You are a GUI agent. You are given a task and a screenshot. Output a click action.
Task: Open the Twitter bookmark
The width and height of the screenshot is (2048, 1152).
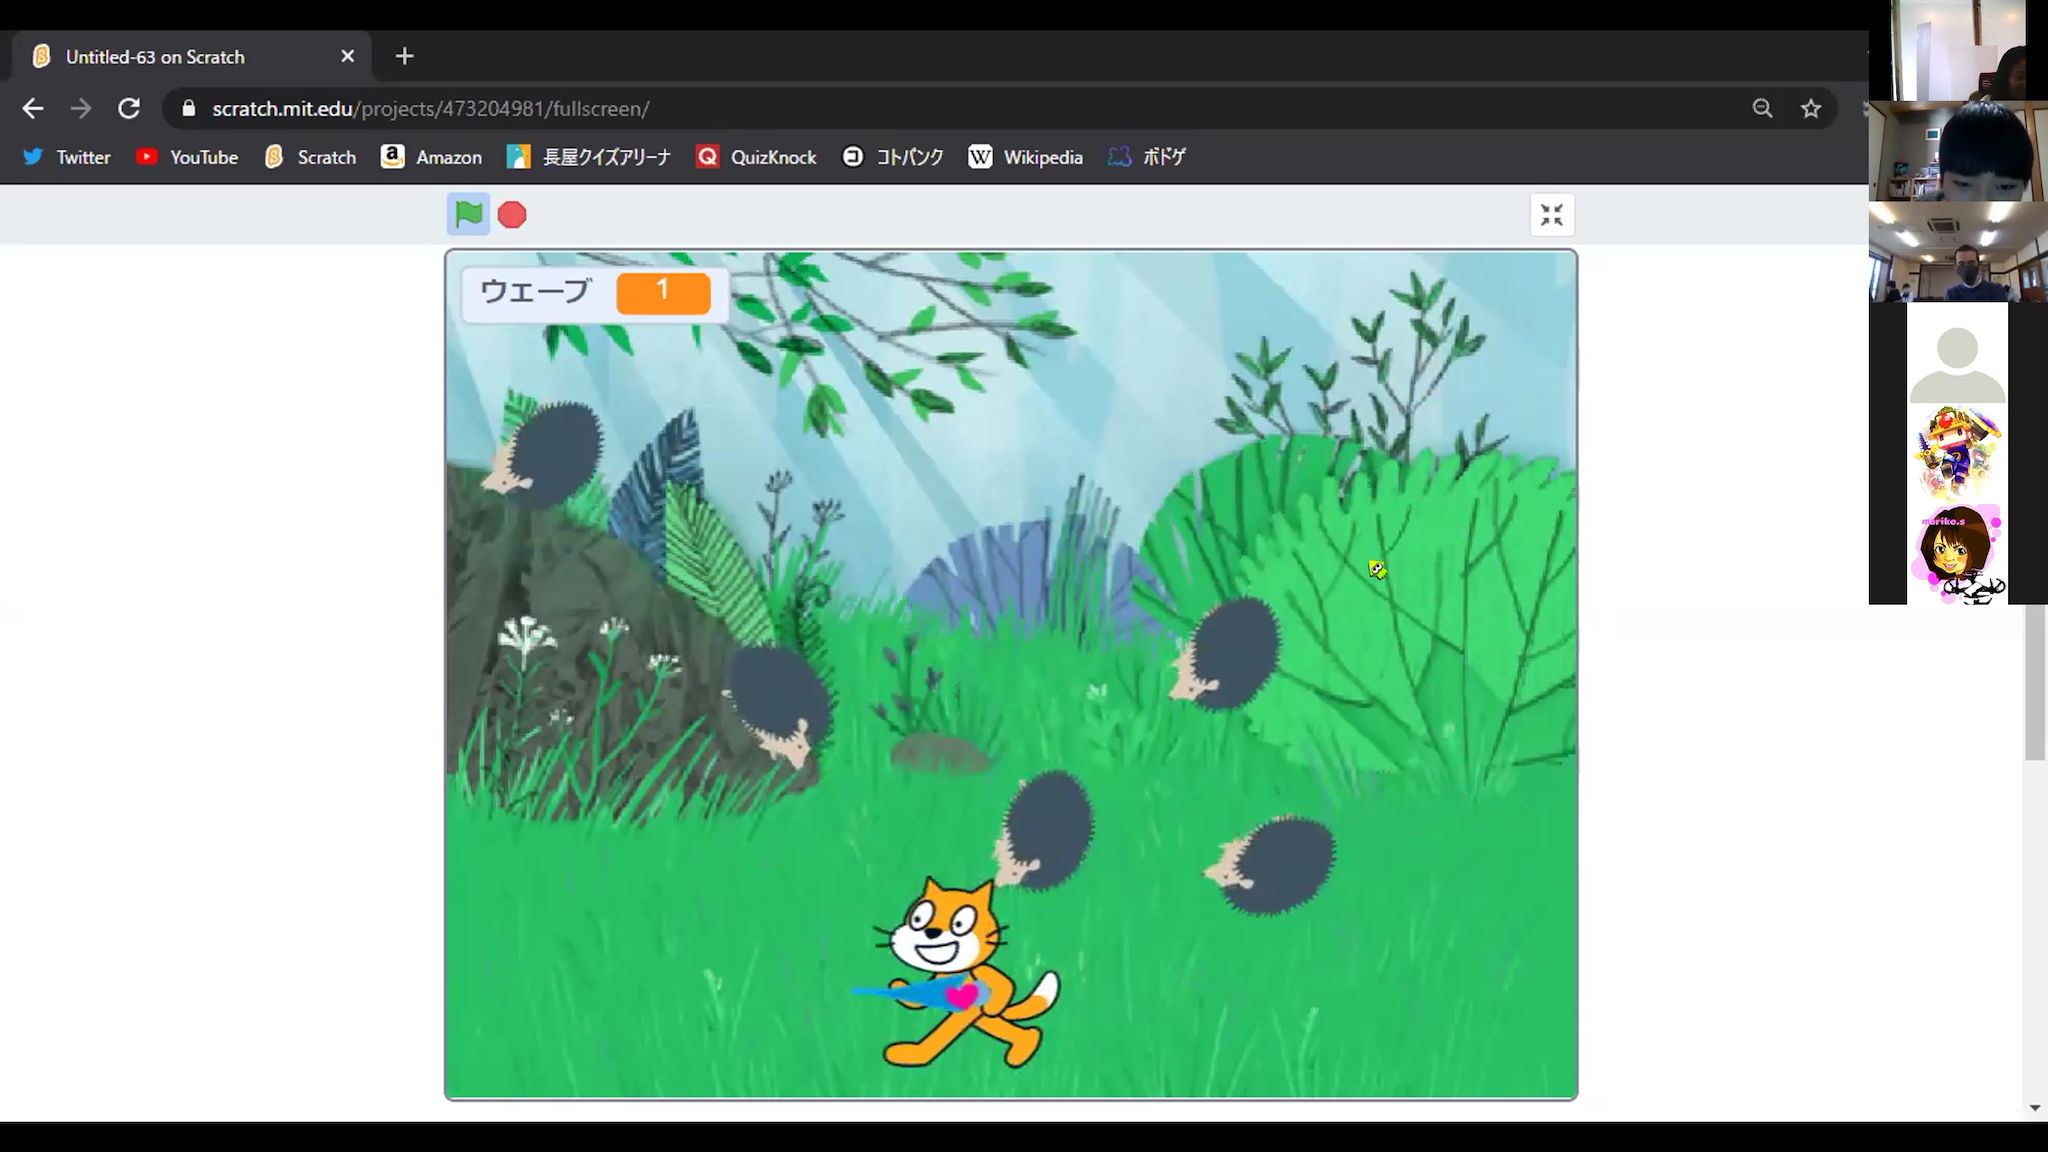[x=66, y=157]
